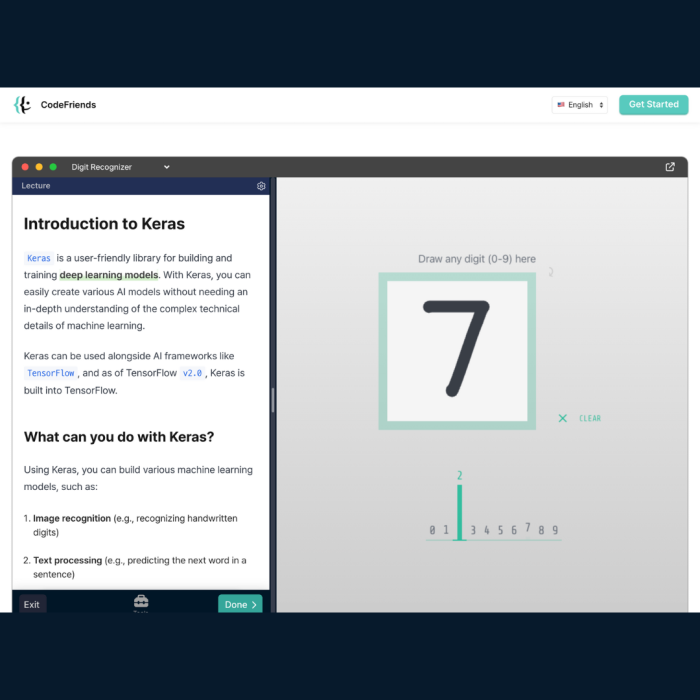Expand the Digit Recognizer title dropdown
The width and height of the screenshot is (700, 700).
pyautogui.click(x=167, y=167)
